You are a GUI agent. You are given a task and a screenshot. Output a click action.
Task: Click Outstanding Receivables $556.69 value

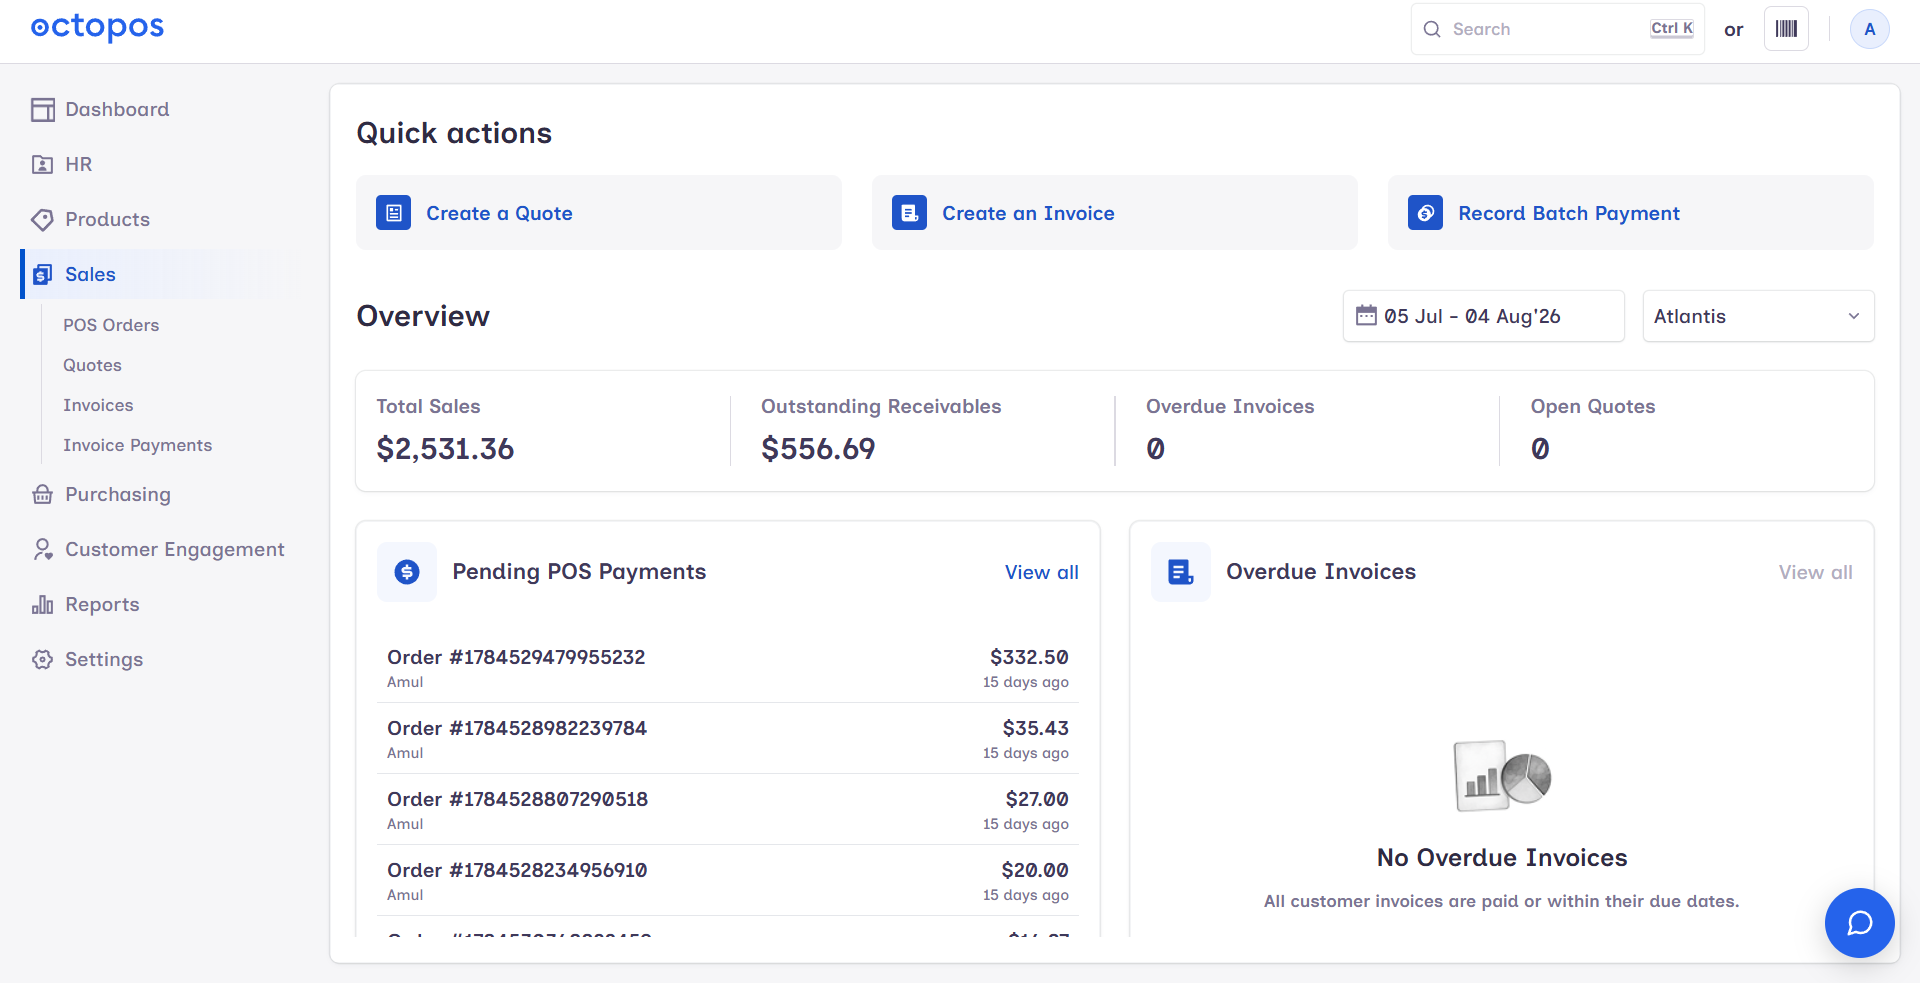tap(818, 449)
